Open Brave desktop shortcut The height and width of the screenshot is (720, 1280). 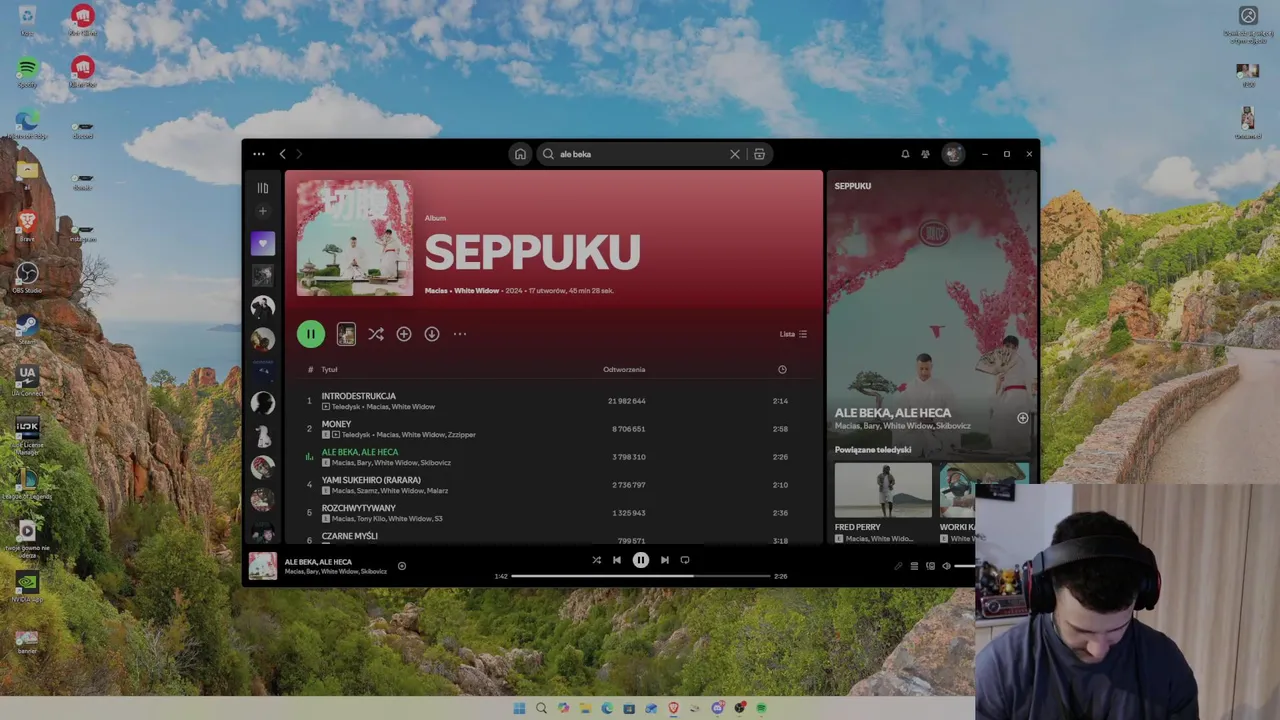27,226
